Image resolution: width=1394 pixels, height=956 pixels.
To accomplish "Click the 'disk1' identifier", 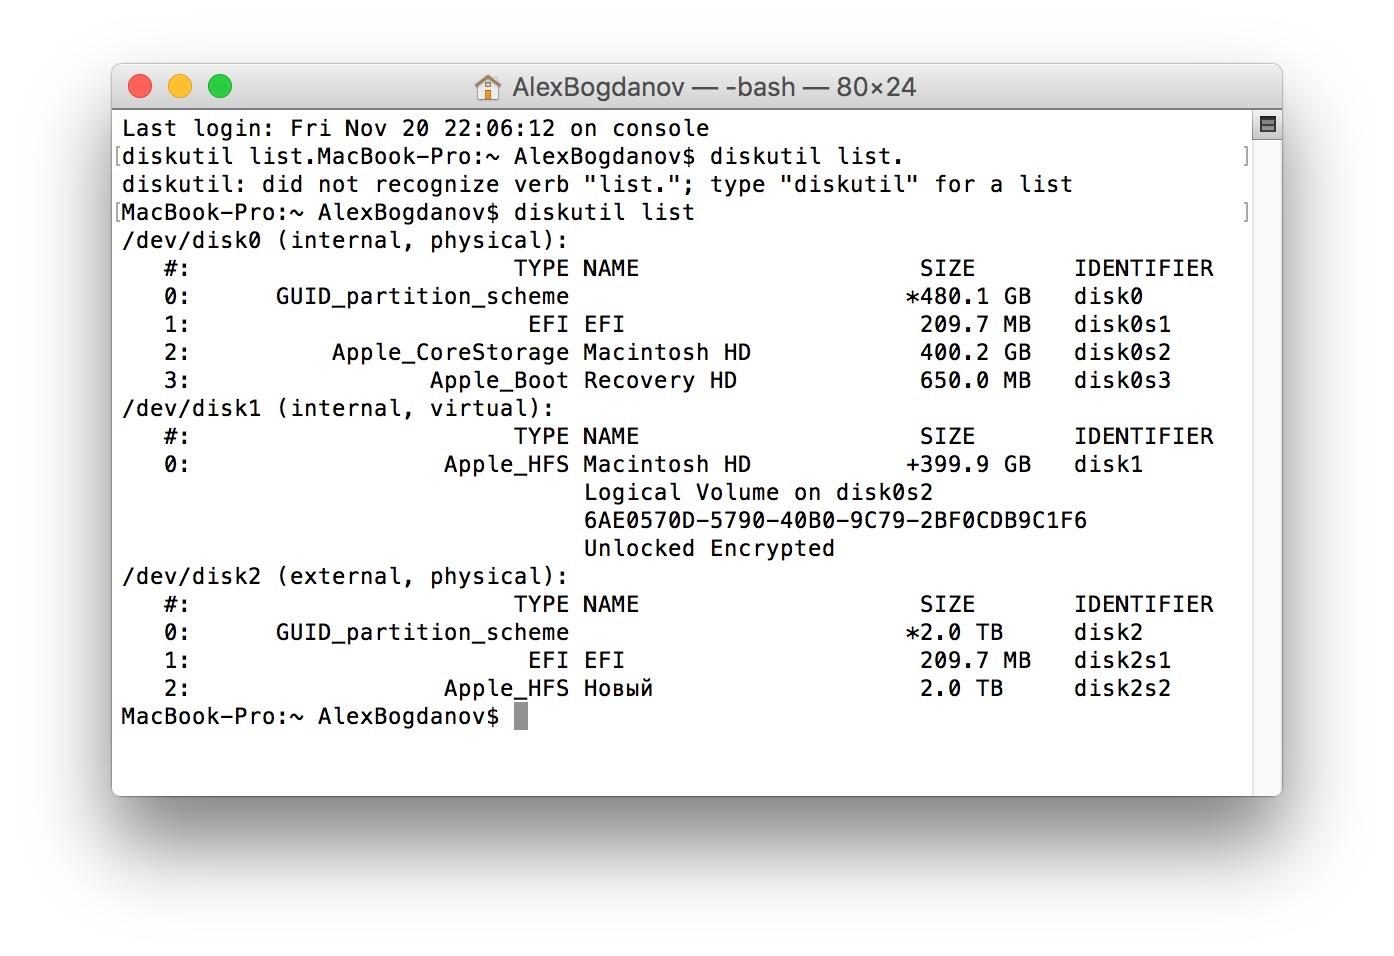I will coord(1108,465).
